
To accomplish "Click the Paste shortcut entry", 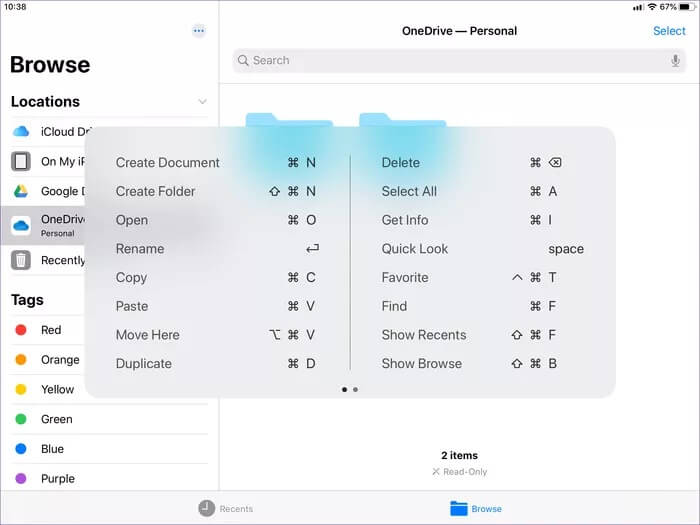I will coord(216,306).
